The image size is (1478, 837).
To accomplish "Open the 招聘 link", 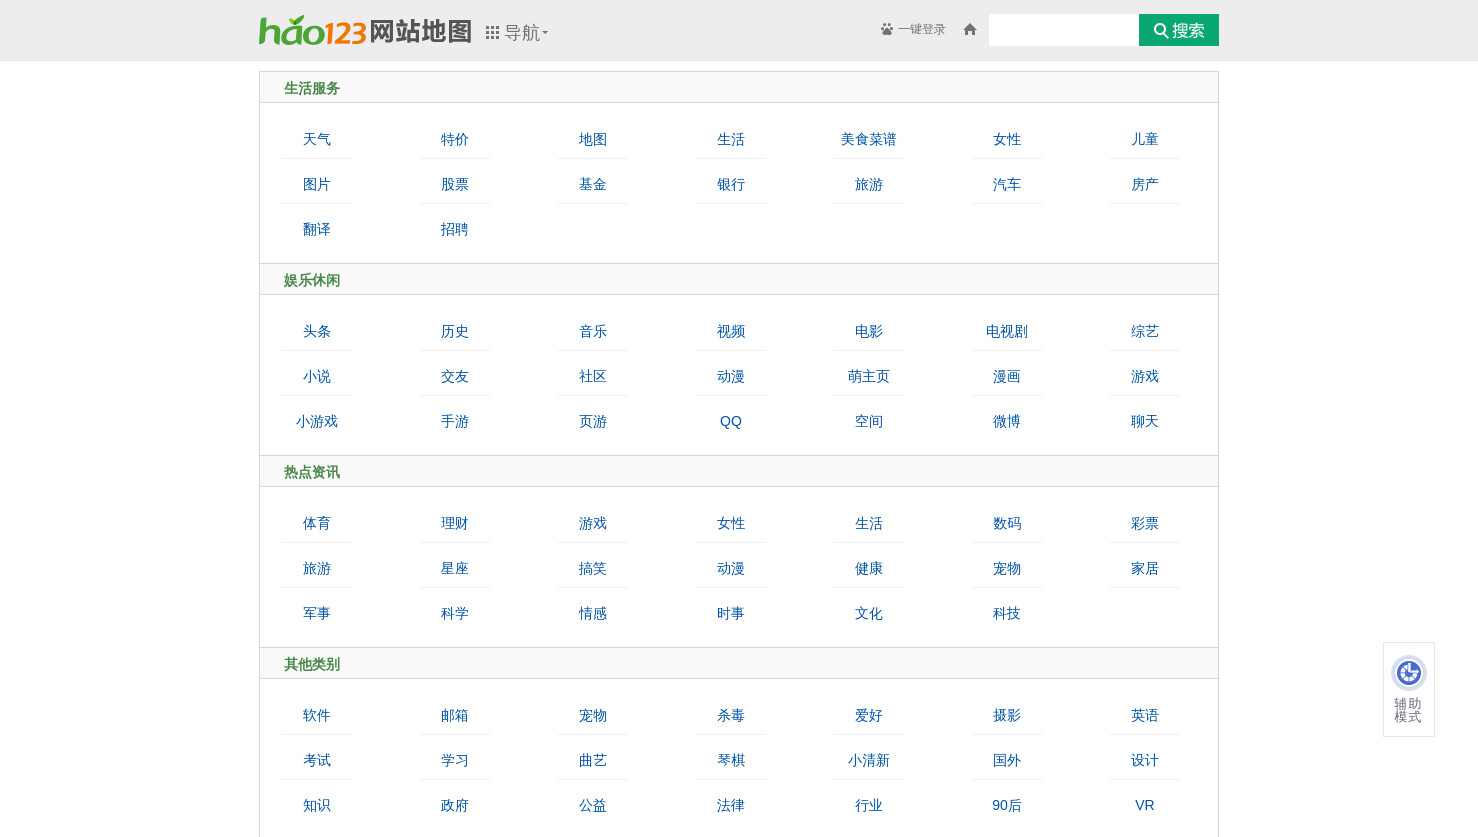I will point(455,229).
